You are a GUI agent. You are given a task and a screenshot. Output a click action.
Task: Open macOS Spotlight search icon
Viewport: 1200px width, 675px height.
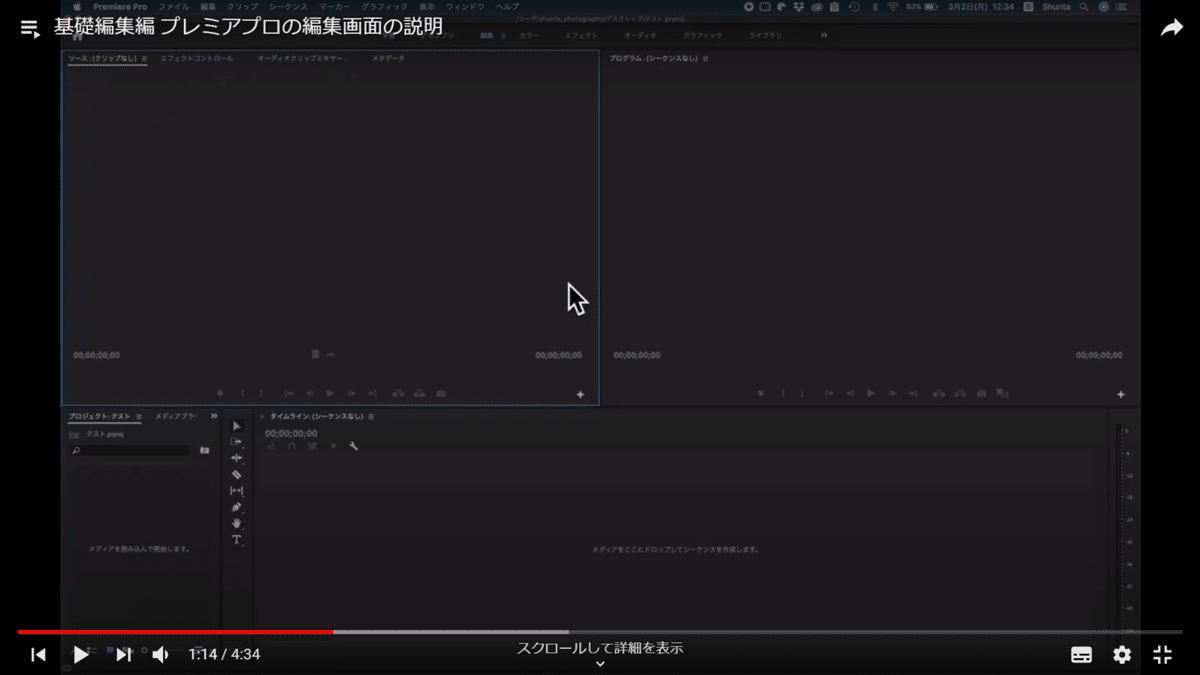[x=1083, y=6]
